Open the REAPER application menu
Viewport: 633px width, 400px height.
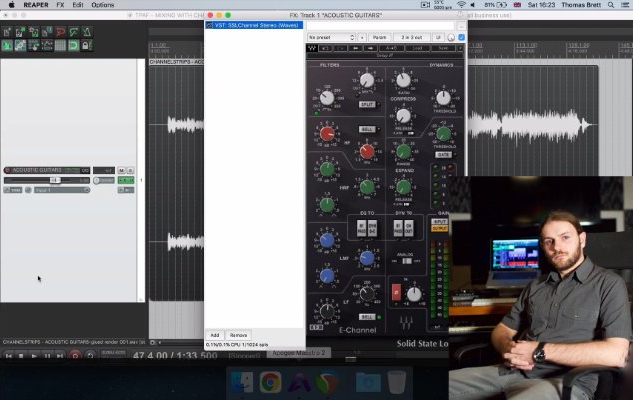click(36, 5)
